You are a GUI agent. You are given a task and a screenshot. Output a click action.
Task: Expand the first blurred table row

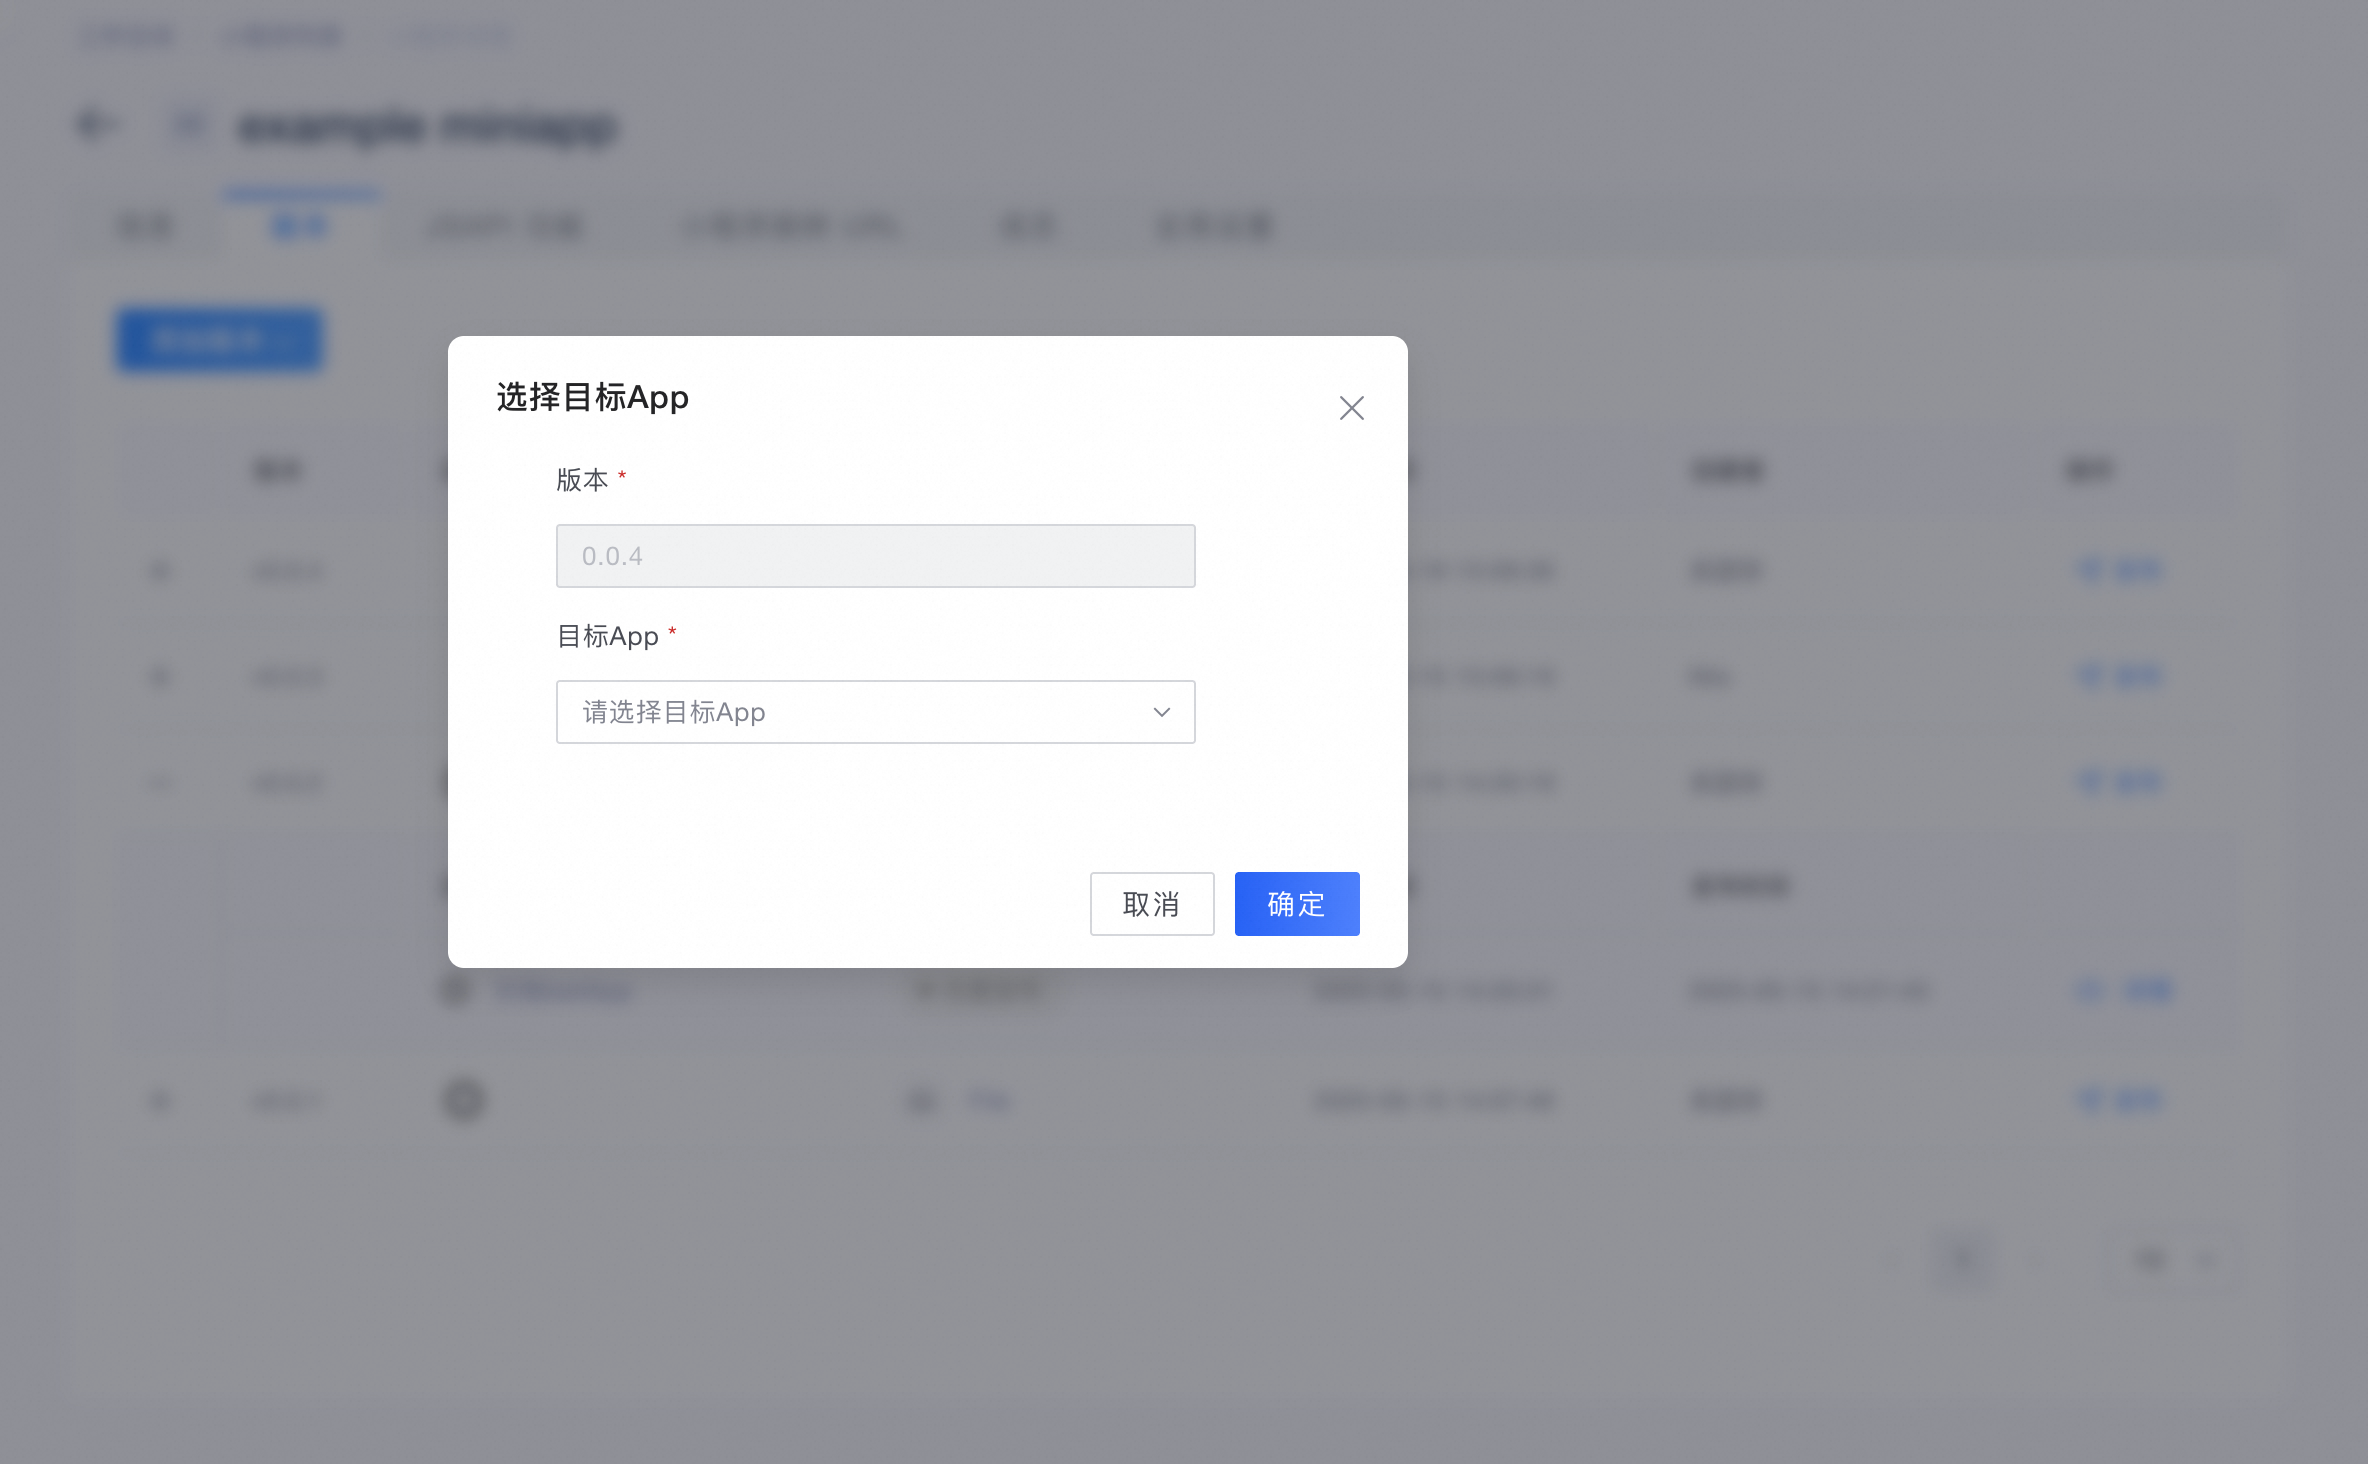(x=160, y=571)
